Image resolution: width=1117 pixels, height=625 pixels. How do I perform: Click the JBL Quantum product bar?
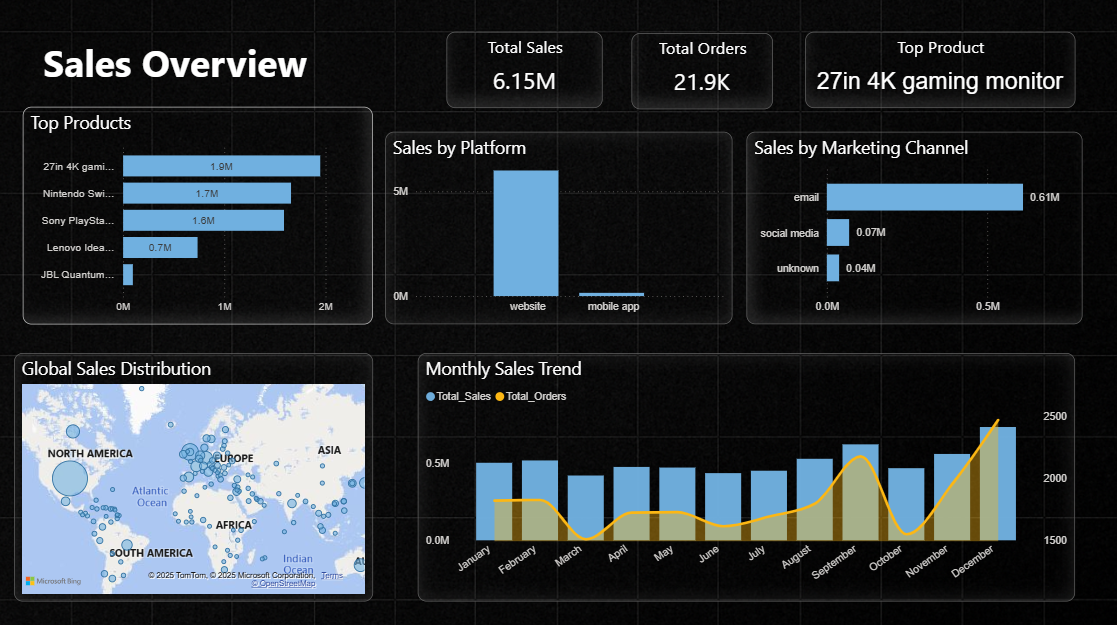tap(128, 274)
